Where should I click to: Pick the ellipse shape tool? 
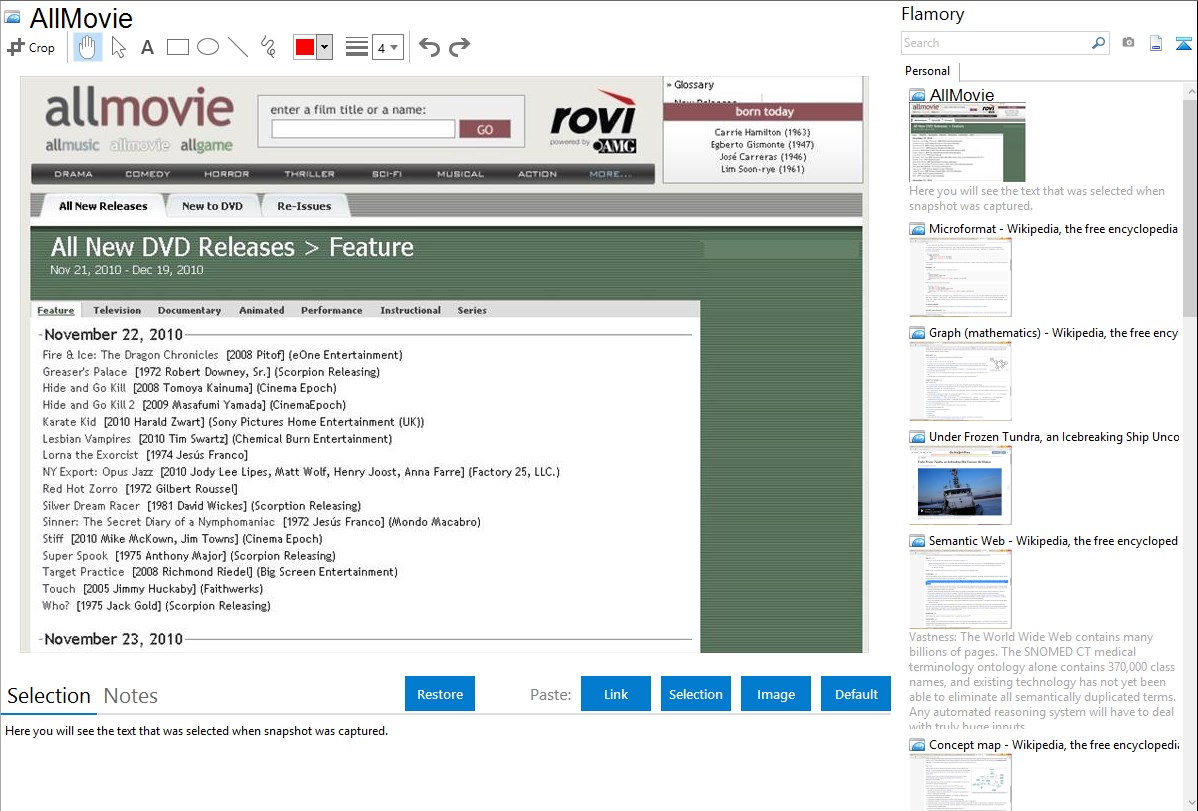click(208, 47)
